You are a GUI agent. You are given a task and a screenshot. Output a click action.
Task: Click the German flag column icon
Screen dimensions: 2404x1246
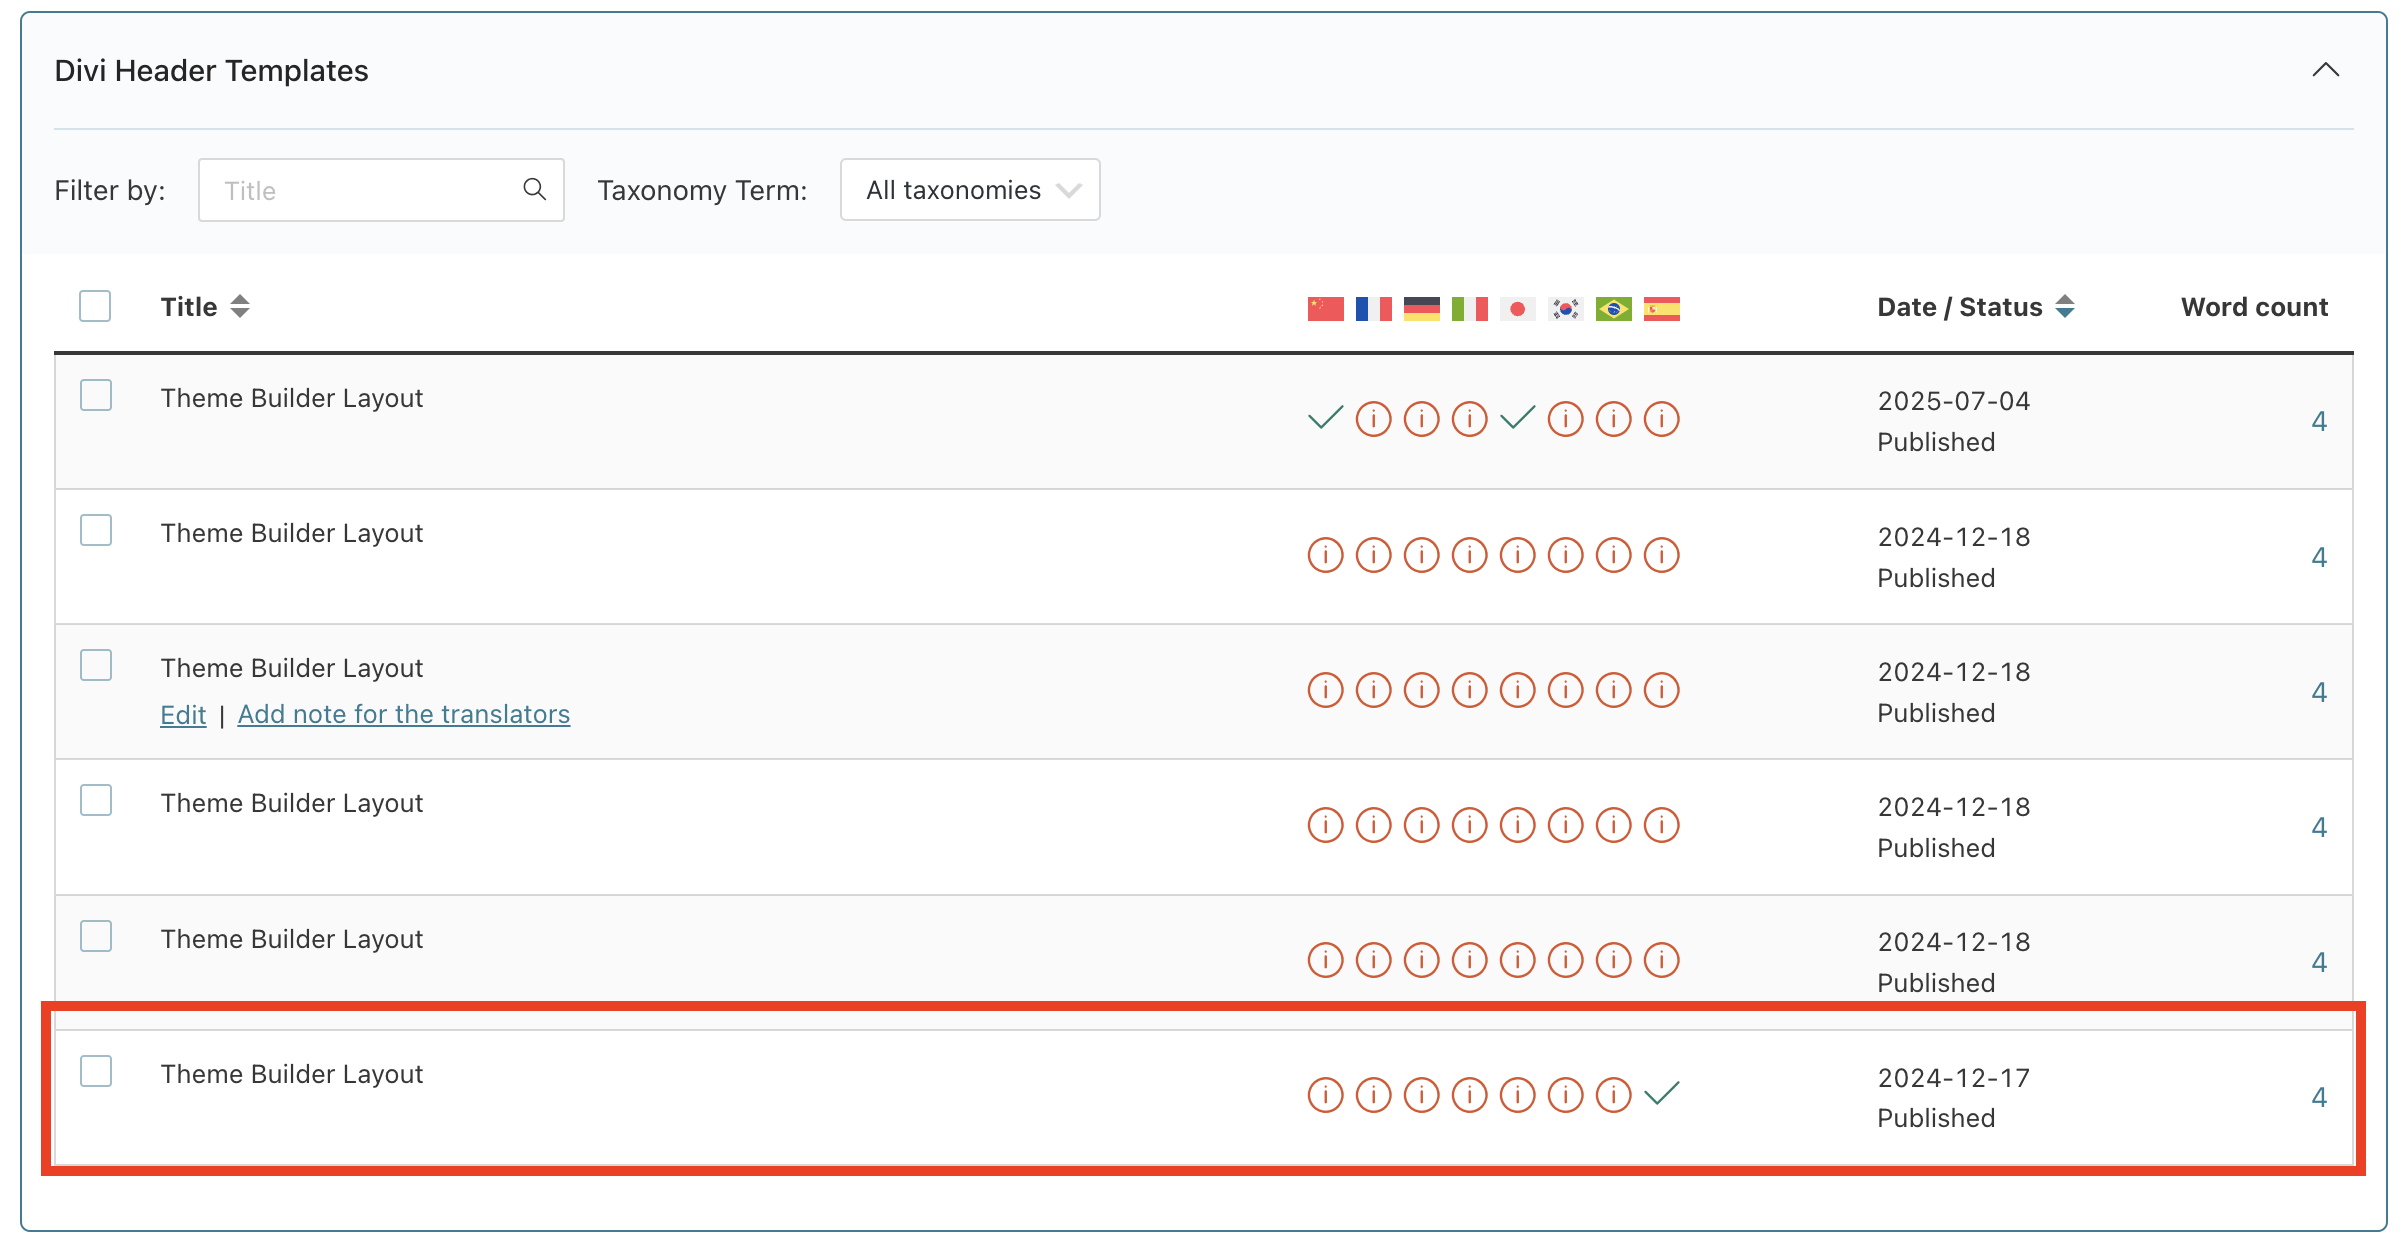(1421, 309)
